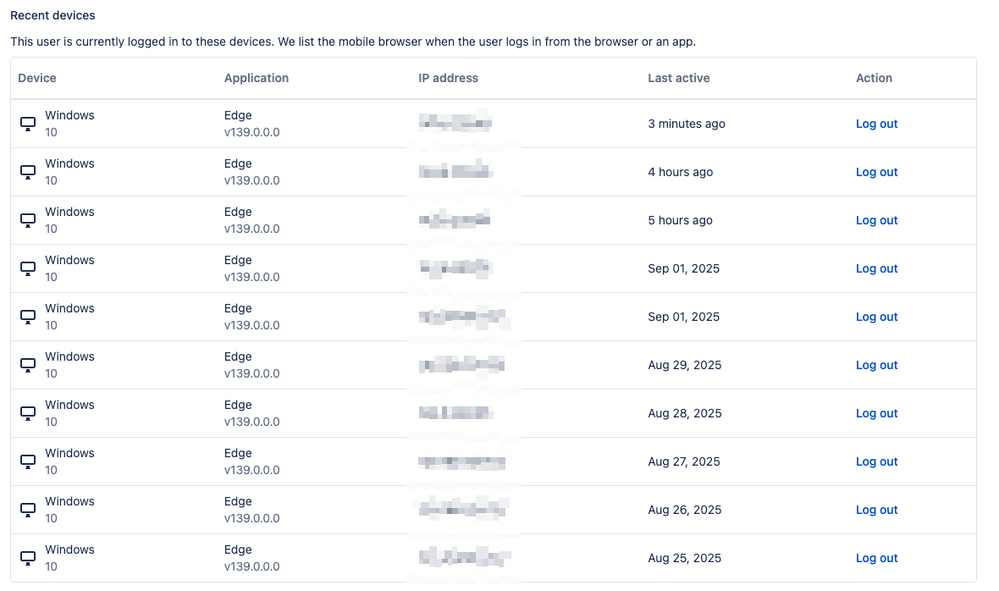
Task: Select the monitor icon in the Aug 26, 2025 row
Action: pyautogui.click(x=28, y=509)
